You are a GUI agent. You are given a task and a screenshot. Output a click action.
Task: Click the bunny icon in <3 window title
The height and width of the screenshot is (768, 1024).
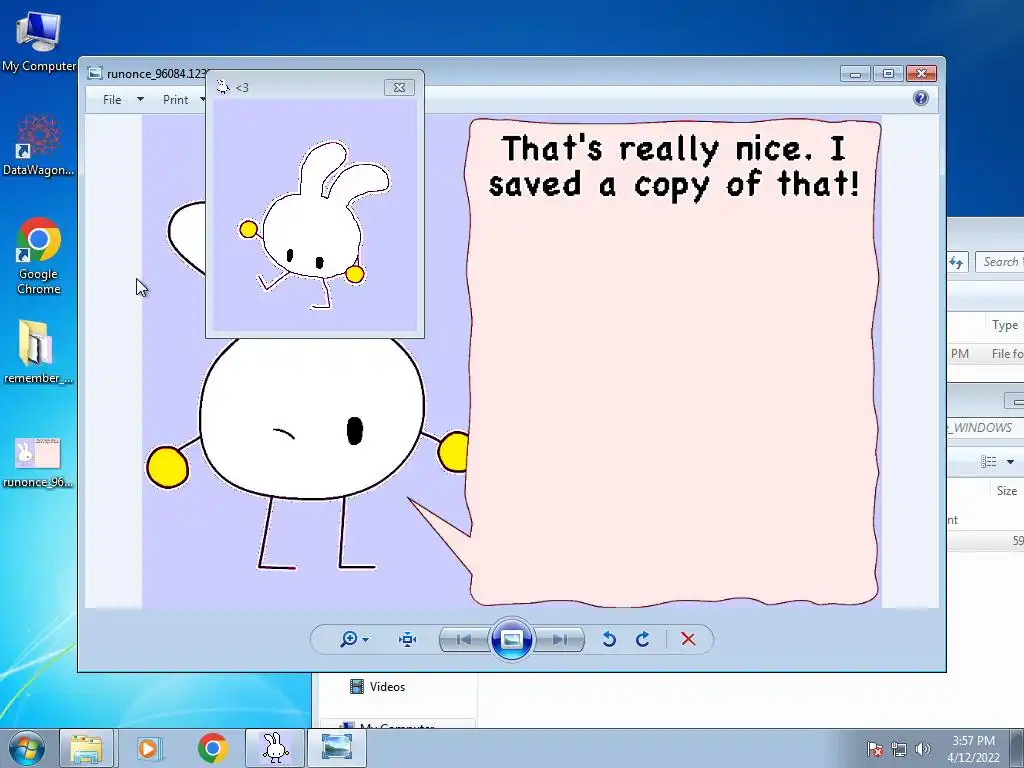[223, 87]
